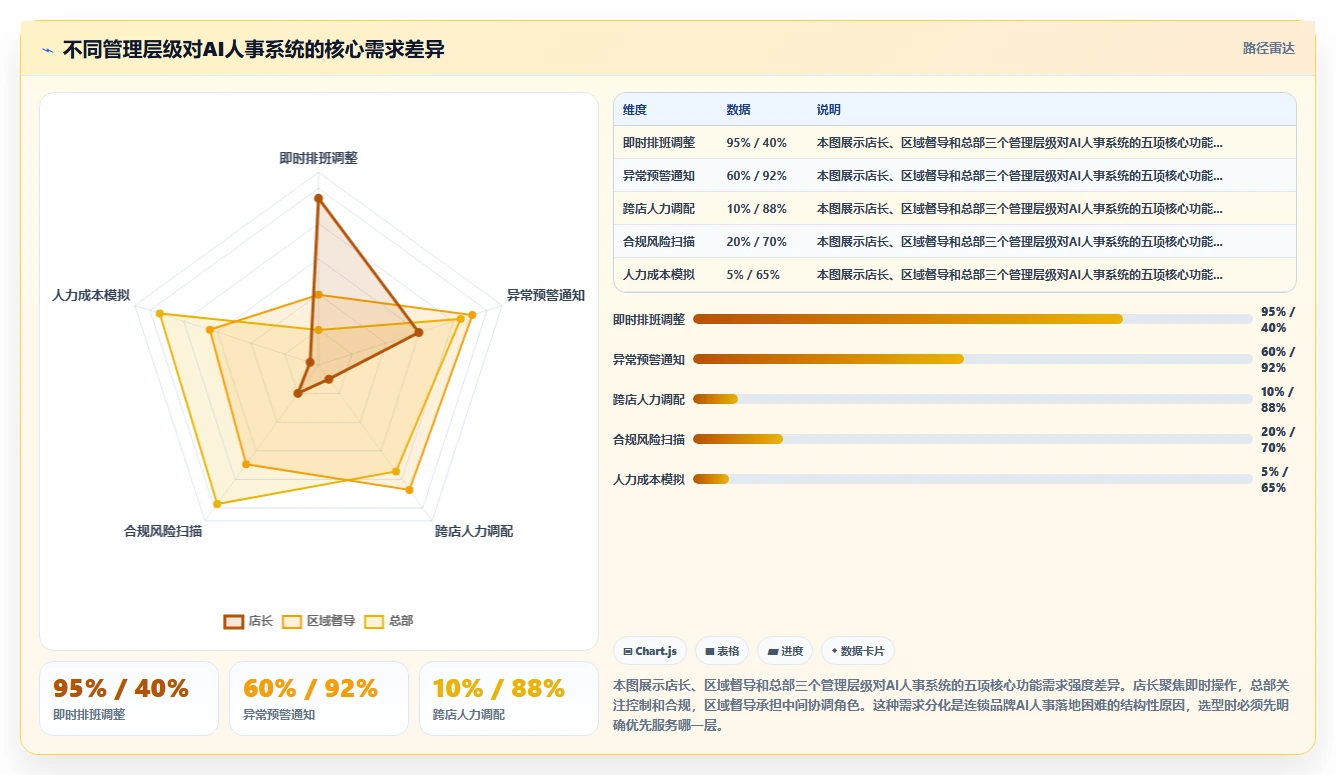Click the 异常预警通知 radar axis label
The image size is (1336, 775).
(545, 295)
